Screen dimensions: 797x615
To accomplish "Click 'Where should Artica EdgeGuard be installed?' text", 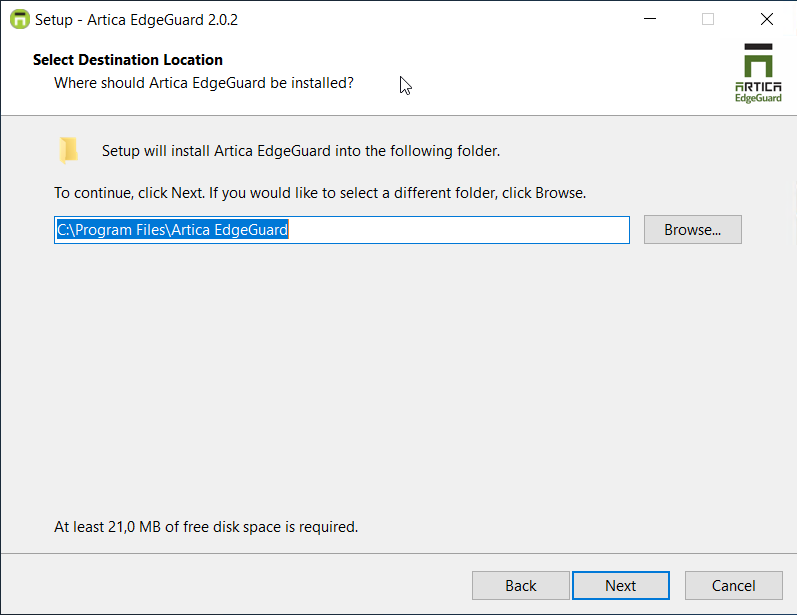I will coord(204,83).
